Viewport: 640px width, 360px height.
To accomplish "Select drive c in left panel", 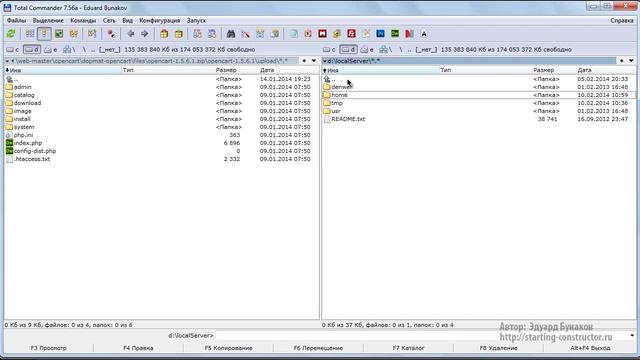I will (x=13, y=49).
